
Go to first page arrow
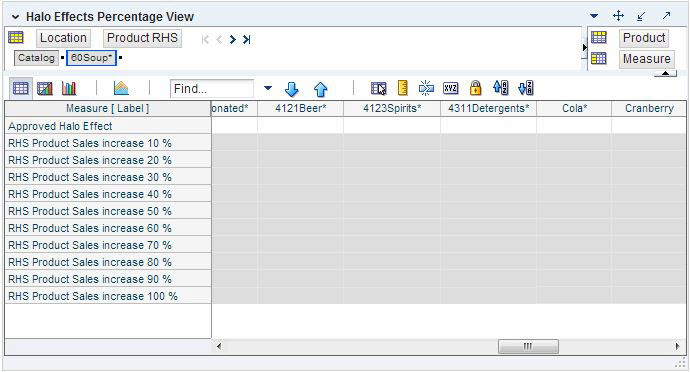(205, 40)
